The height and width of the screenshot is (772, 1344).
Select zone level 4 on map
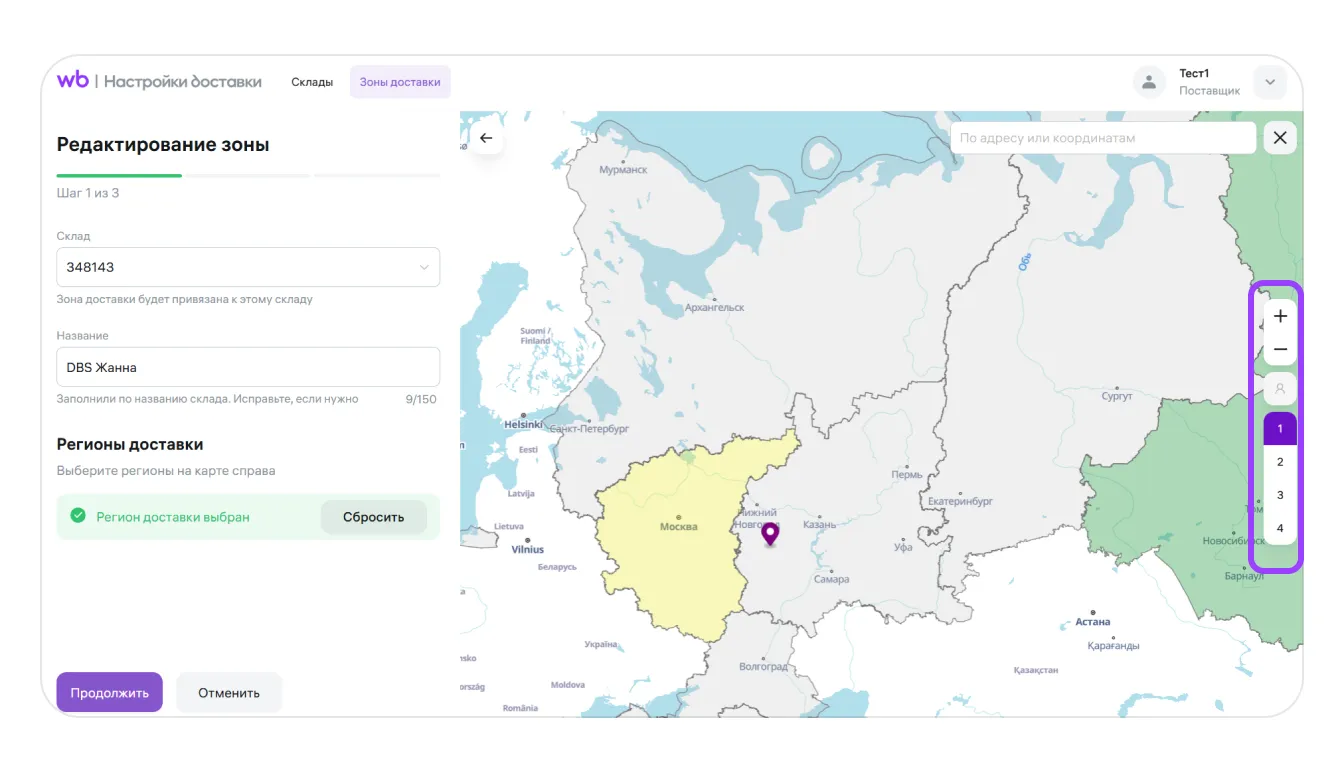[1280, 528]
